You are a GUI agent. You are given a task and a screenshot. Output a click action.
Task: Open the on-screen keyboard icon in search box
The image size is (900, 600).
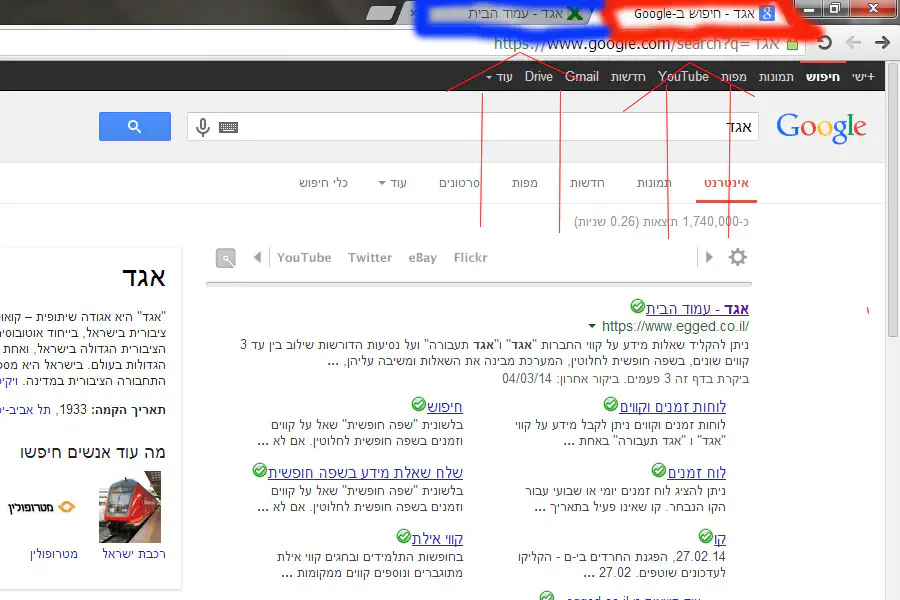point(228,127)
